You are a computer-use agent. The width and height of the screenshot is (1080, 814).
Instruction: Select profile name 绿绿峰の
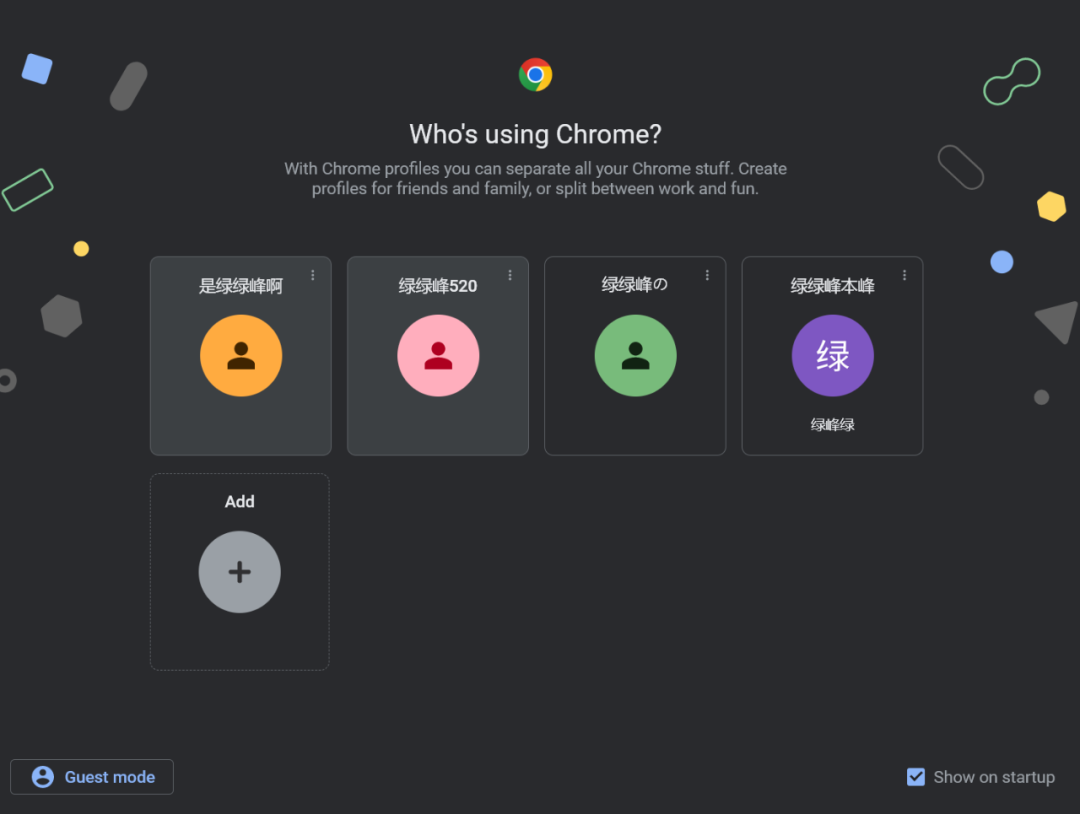(634, 285)
